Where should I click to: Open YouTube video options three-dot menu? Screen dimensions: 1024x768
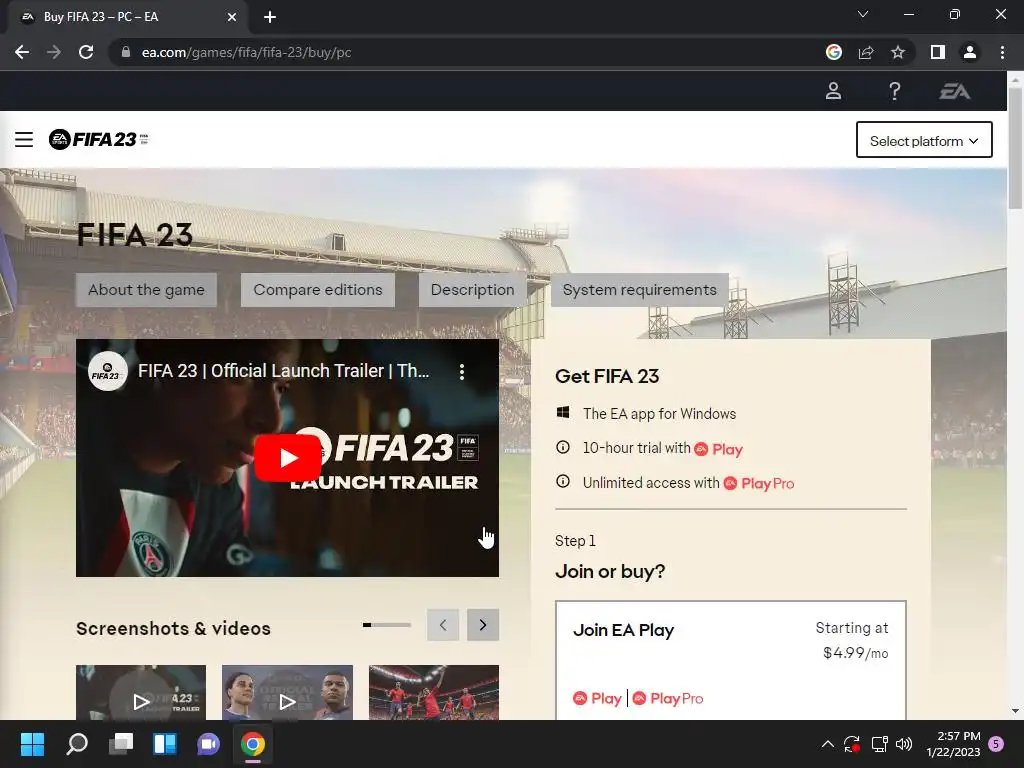click(462, 372)
